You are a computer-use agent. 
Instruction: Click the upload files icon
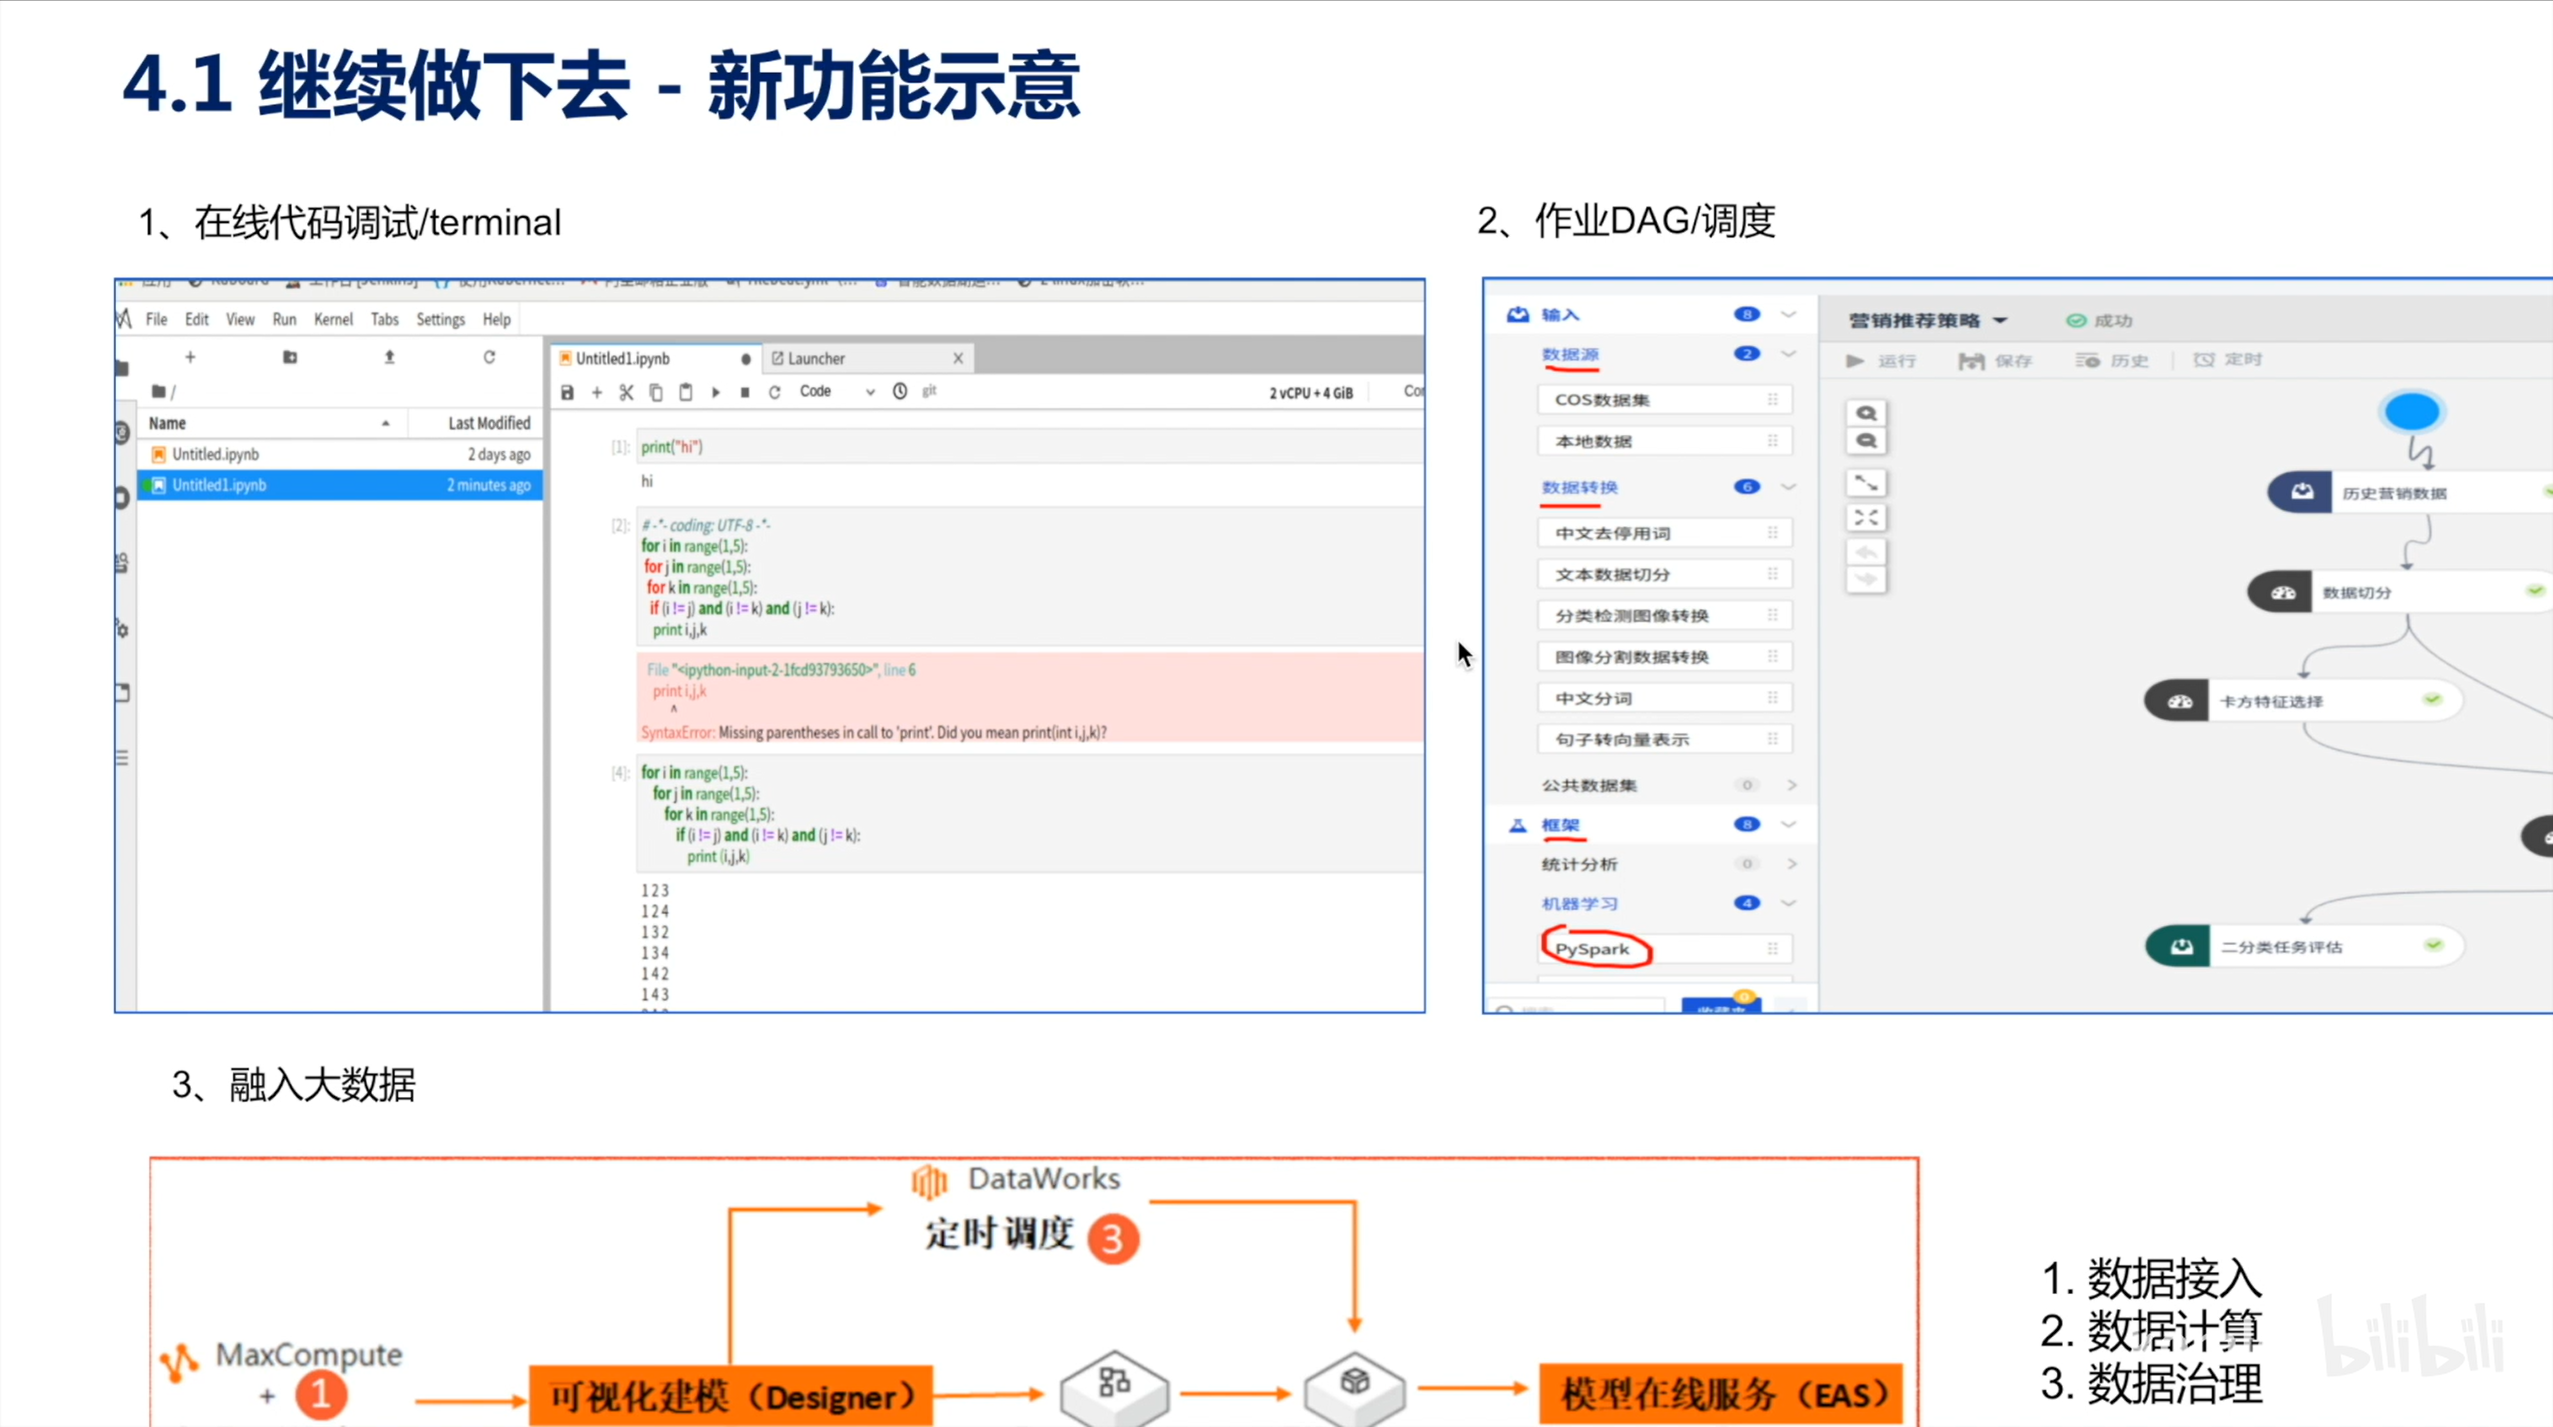[x=389, y=357]
